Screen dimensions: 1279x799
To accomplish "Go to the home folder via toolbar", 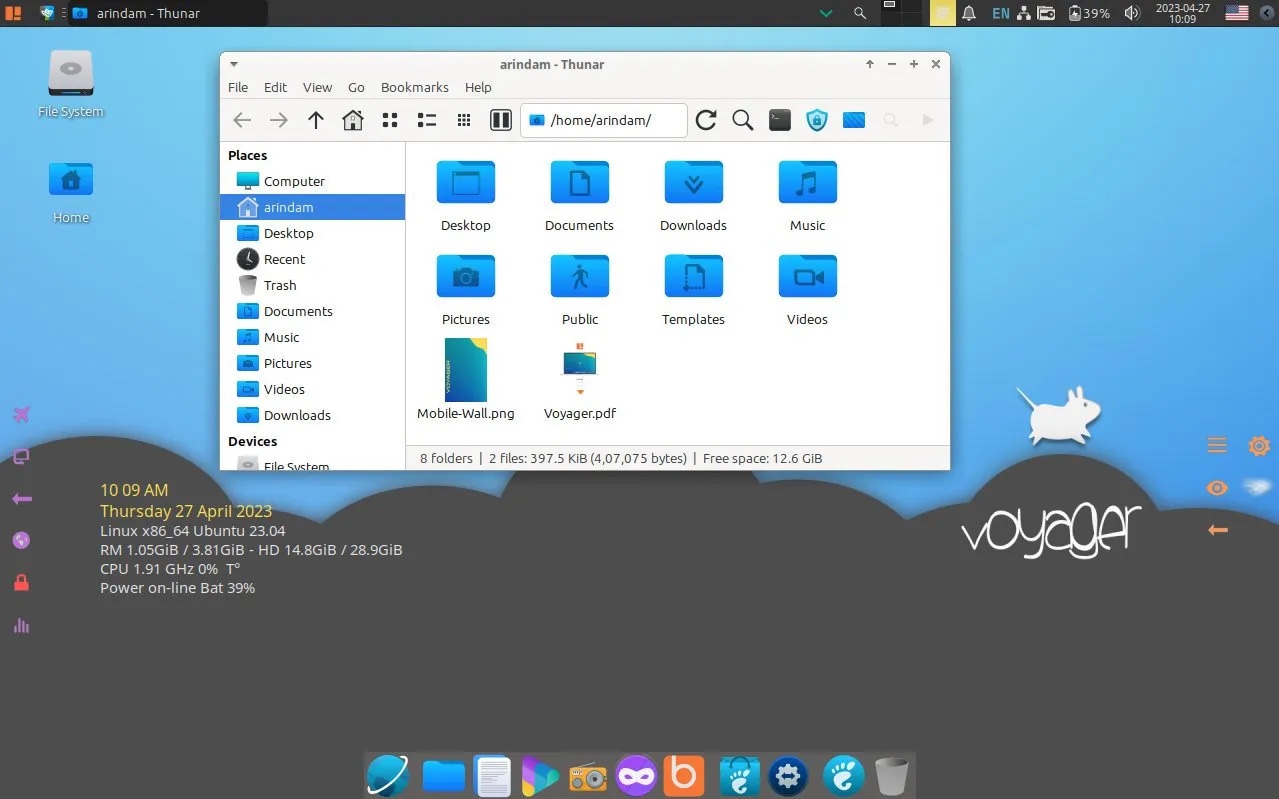I will 352,119.
